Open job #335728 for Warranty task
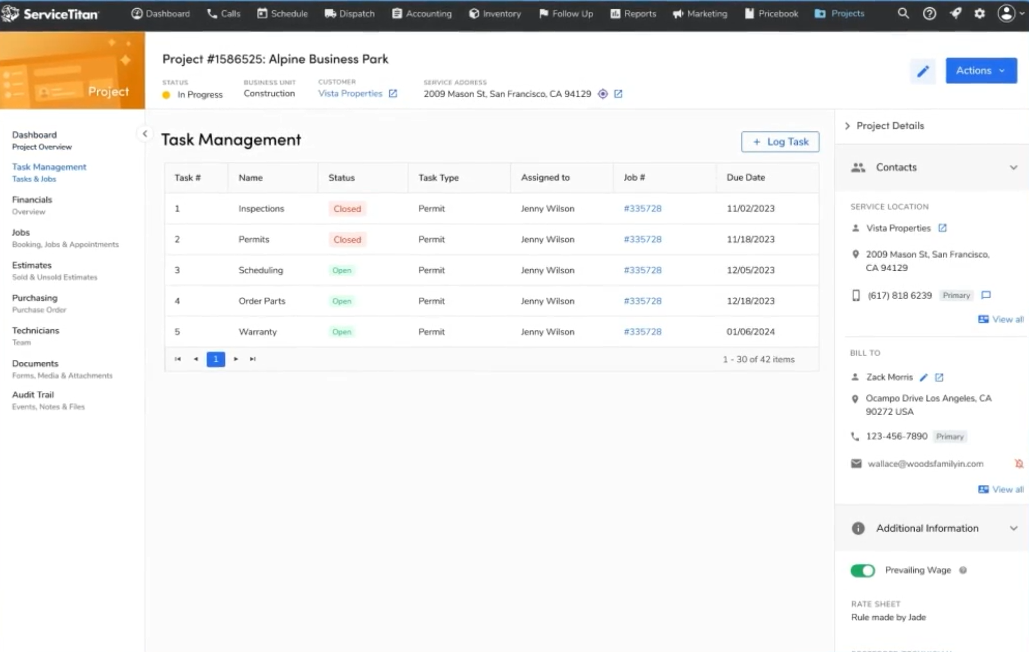Image resolution: width=1029 pixels, height=652 pixels. click(642, 332)
